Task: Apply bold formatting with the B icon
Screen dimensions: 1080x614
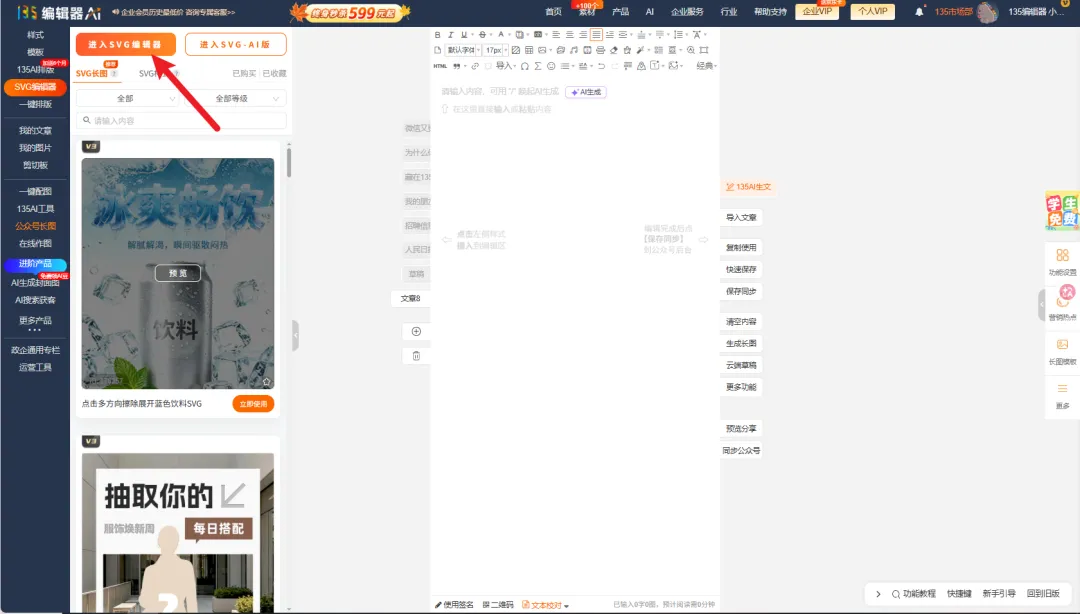Action: point(437,34)
